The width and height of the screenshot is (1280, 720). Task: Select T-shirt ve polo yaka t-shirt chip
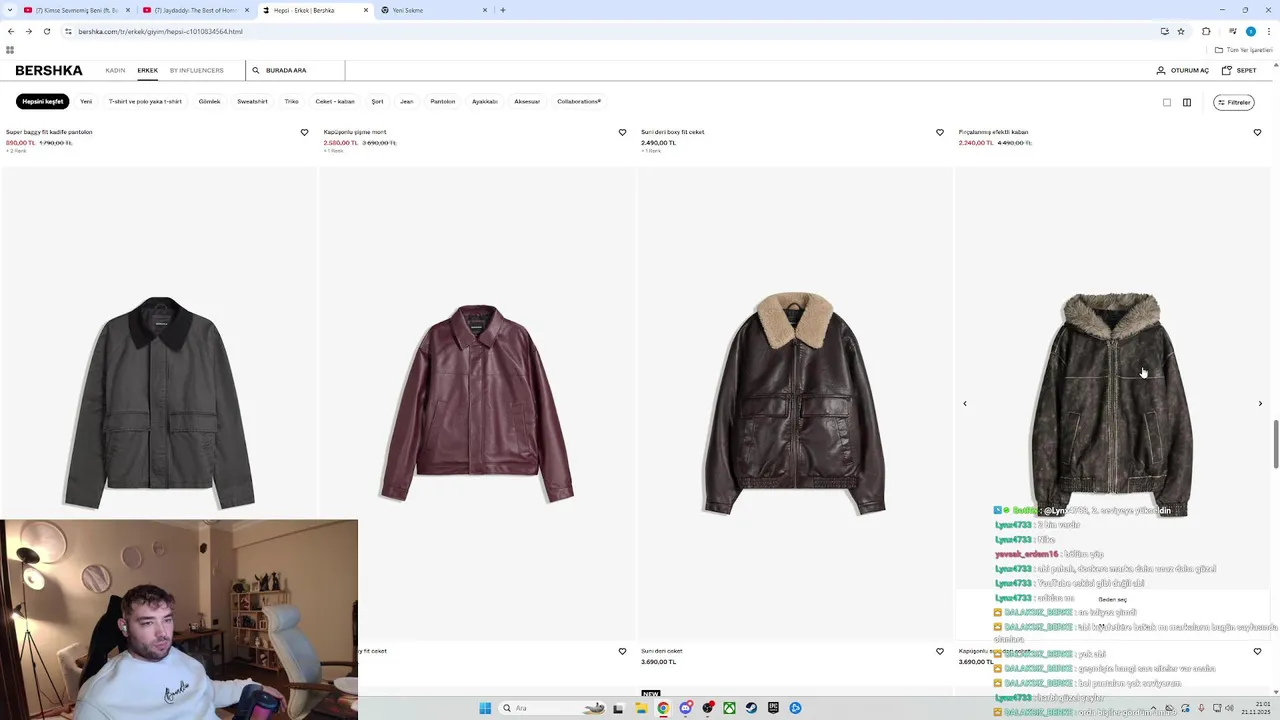(145, 101)
